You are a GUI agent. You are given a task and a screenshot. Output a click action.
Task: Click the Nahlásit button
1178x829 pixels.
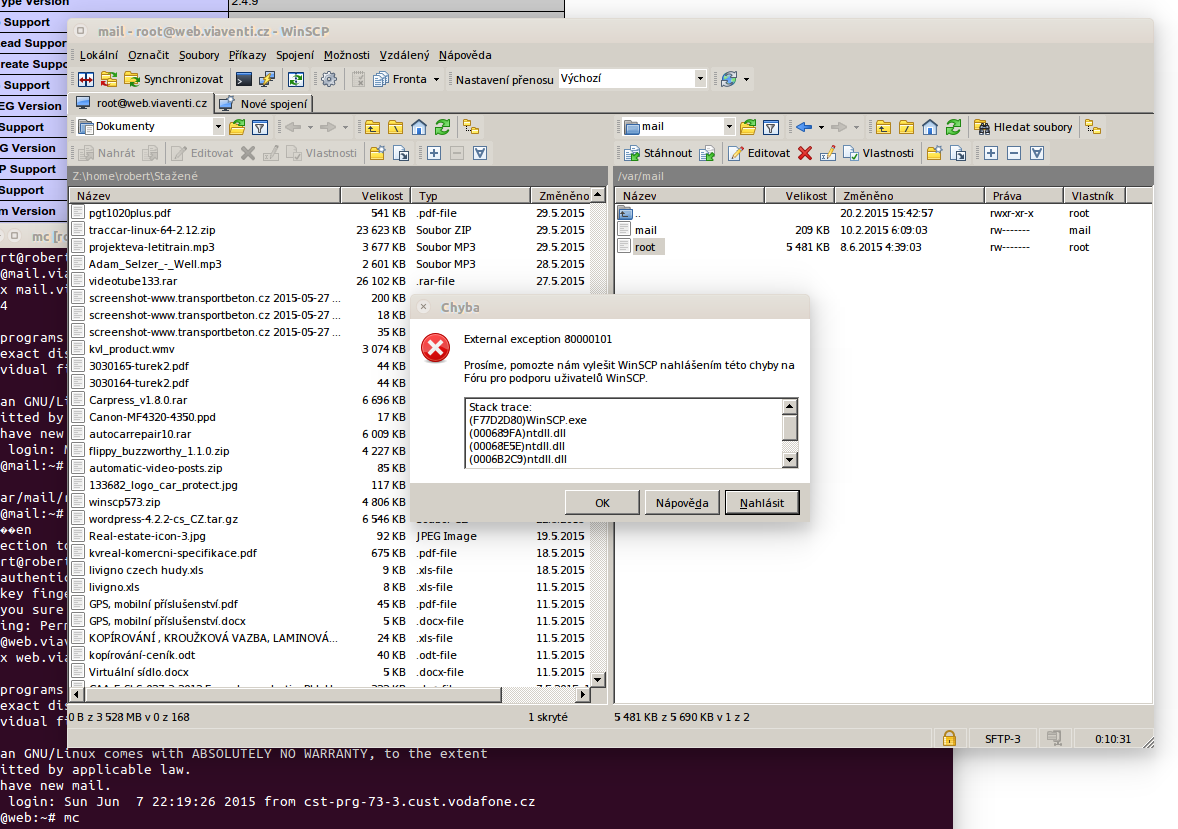(x=761, y=503)
